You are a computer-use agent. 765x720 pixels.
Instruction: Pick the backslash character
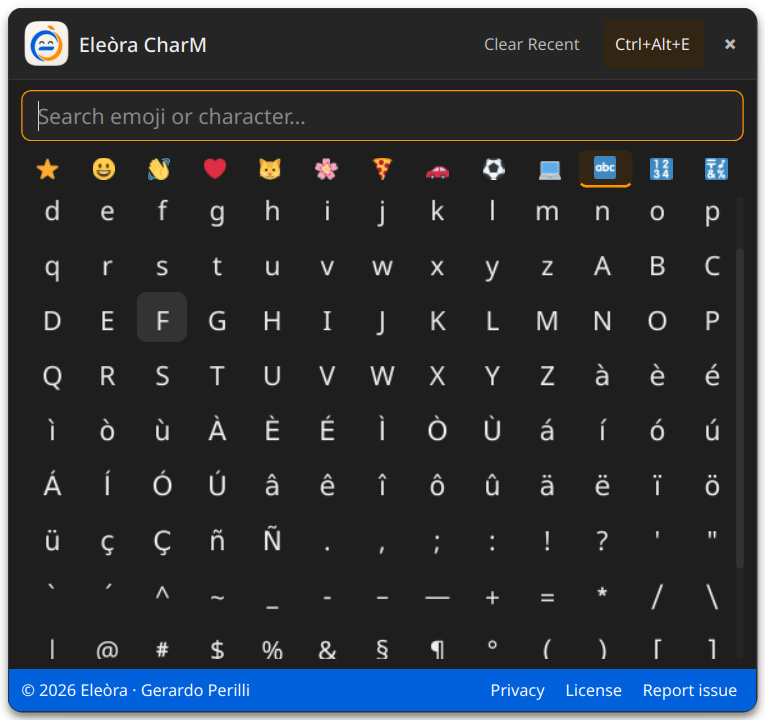712,596
